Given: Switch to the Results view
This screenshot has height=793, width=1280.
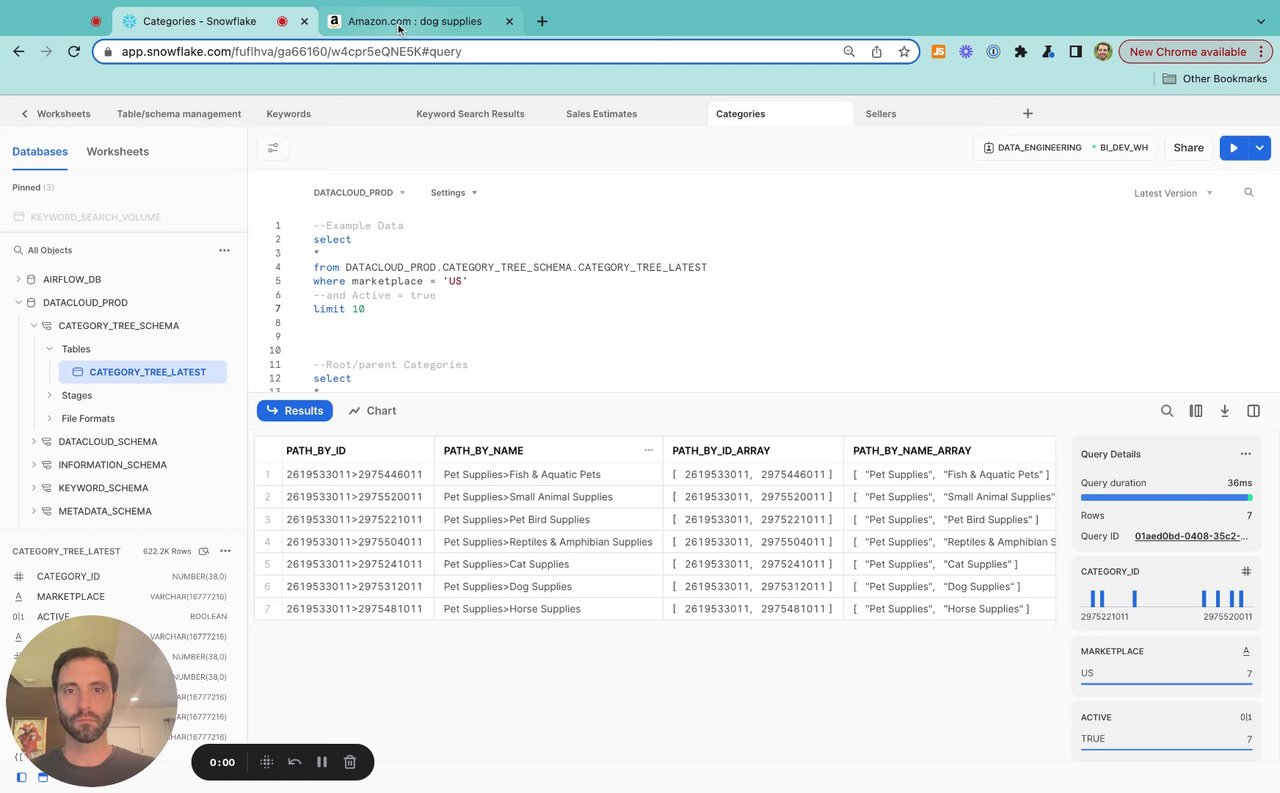Looking at the screenshot, I should point(295,411).
